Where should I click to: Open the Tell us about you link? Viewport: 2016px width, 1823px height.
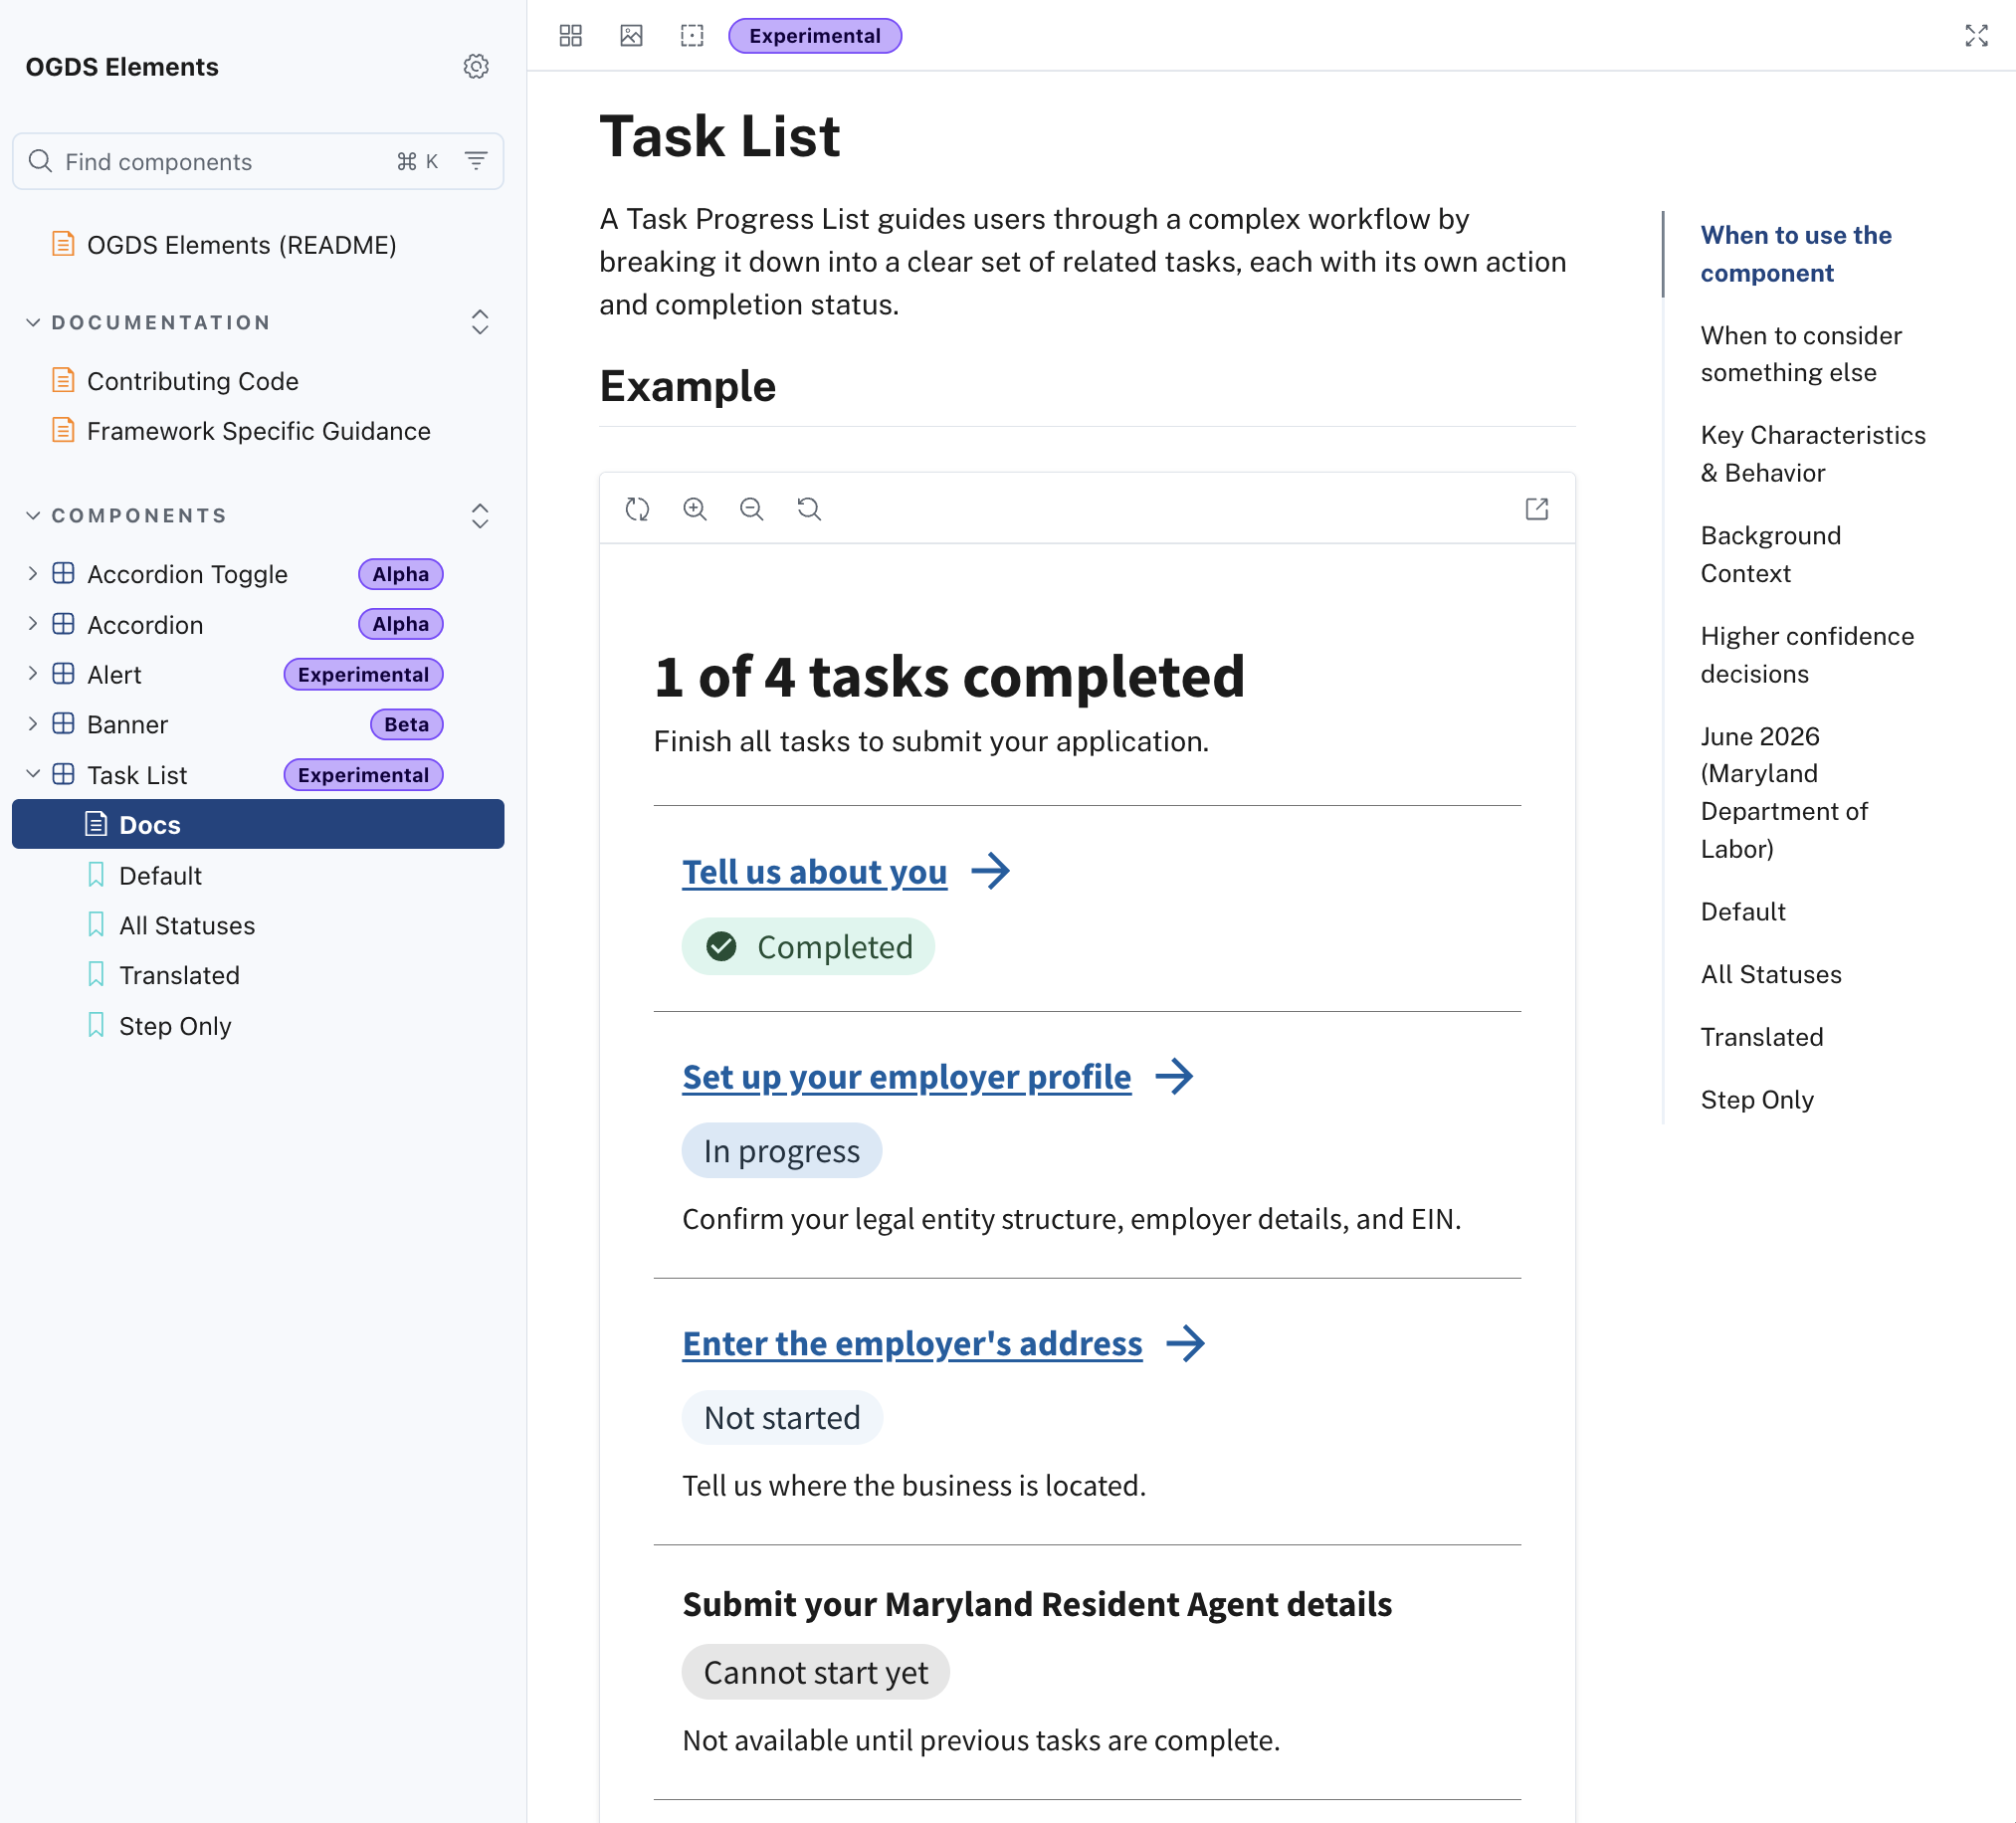[814, 872]
